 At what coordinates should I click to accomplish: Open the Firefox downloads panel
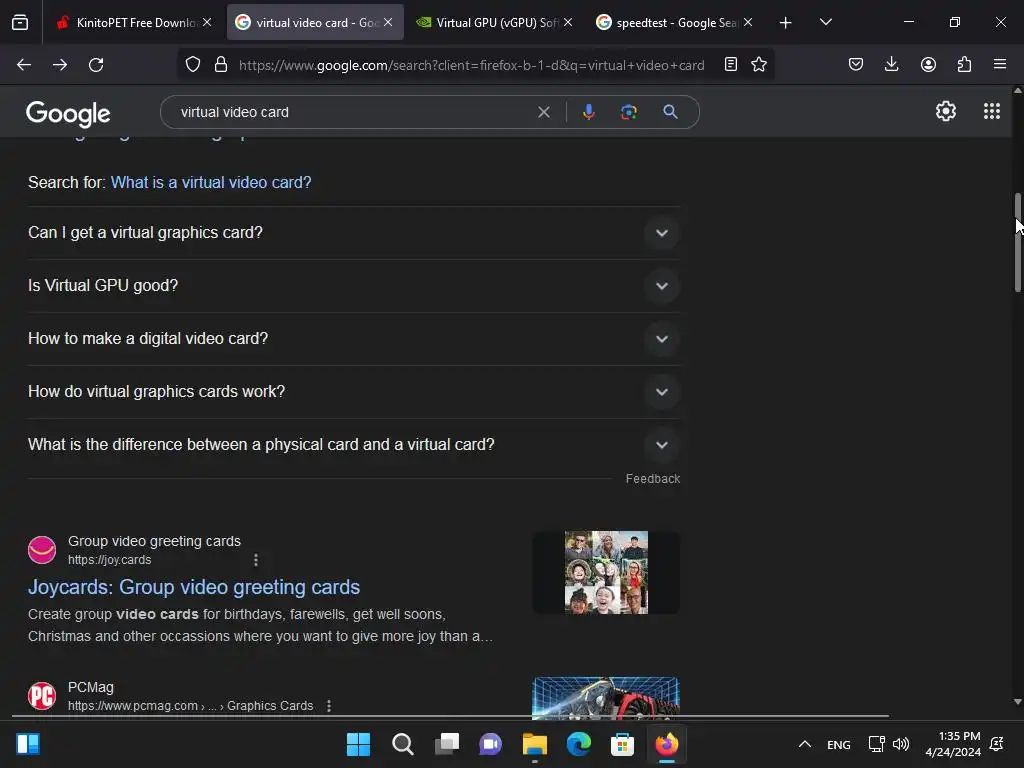click(x=891, y=65)
